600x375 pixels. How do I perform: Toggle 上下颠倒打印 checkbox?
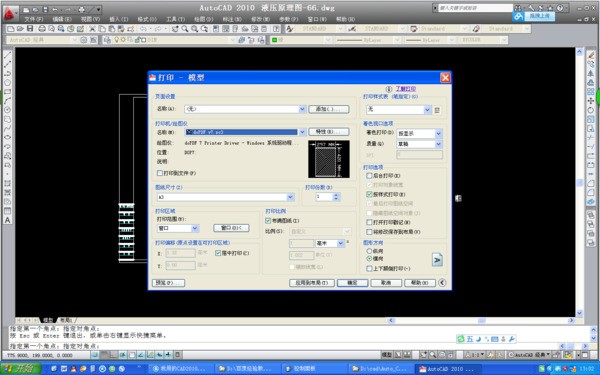click(369, 269)
